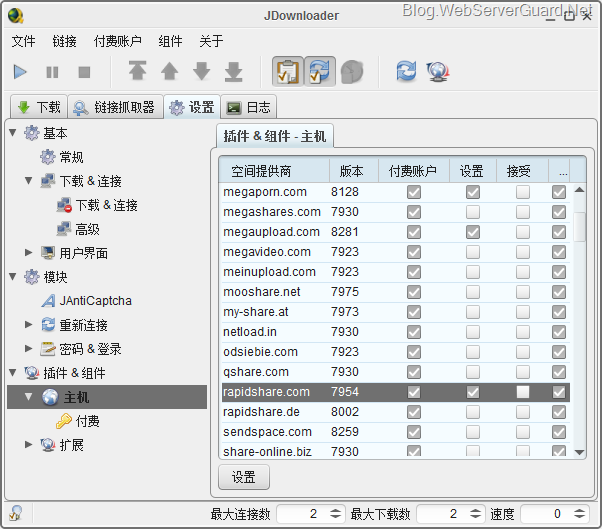Open the 链接 menu
The image size is (602, 529).
pyautogui.click(x=64, y=41)
